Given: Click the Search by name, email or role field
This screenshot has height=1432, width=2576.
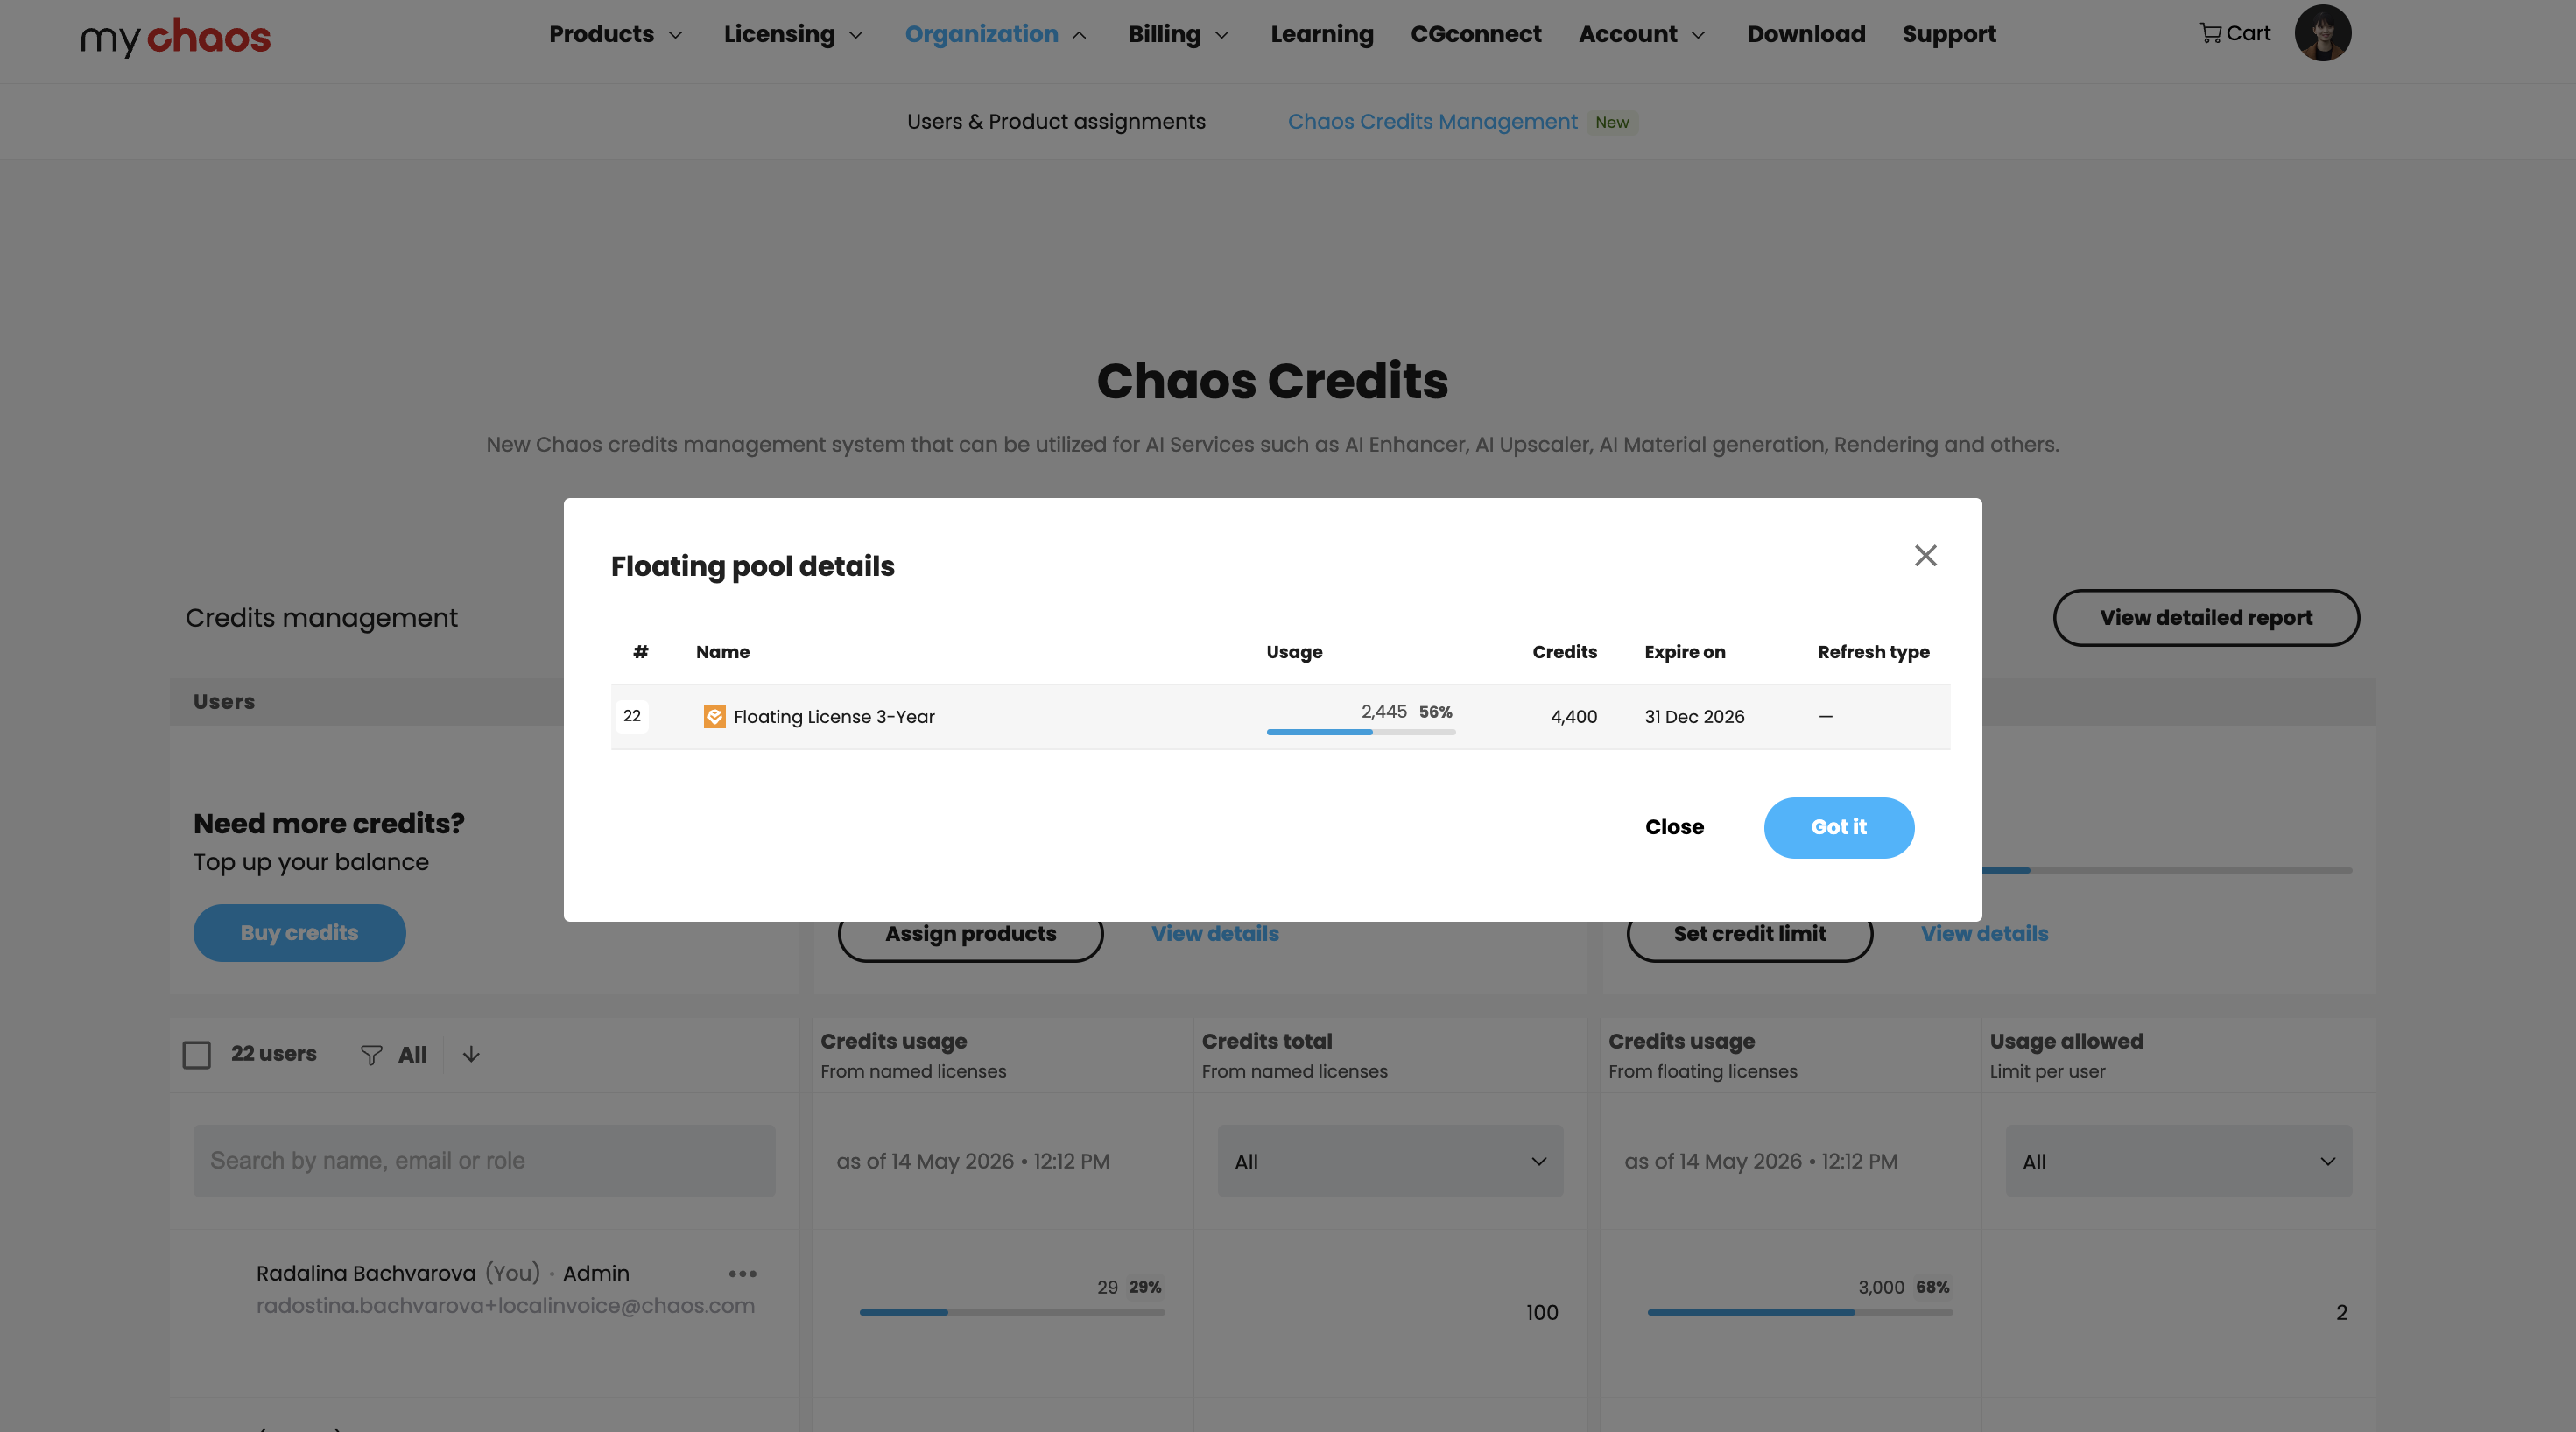Looking at the screenshot, I should (x=484, y=1160).
